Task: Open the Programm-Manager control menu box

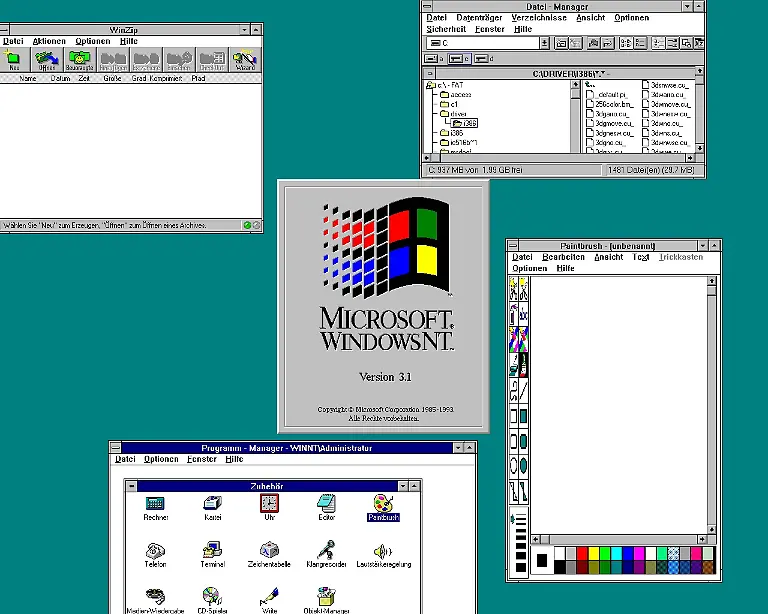Action: tap(116, 448)
